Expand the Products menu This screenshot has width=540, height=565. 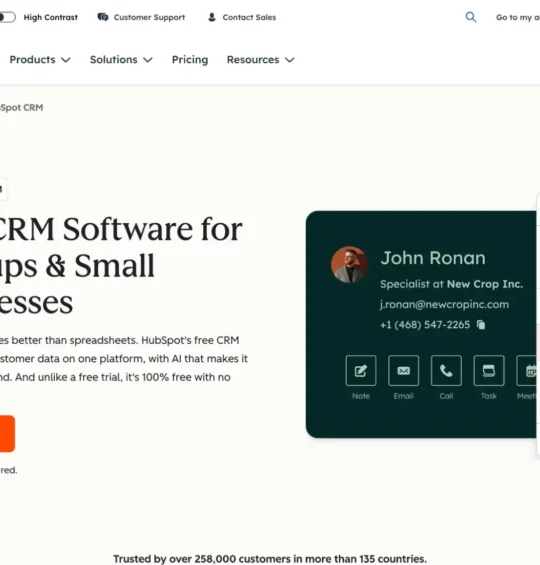tap(40, 59)
